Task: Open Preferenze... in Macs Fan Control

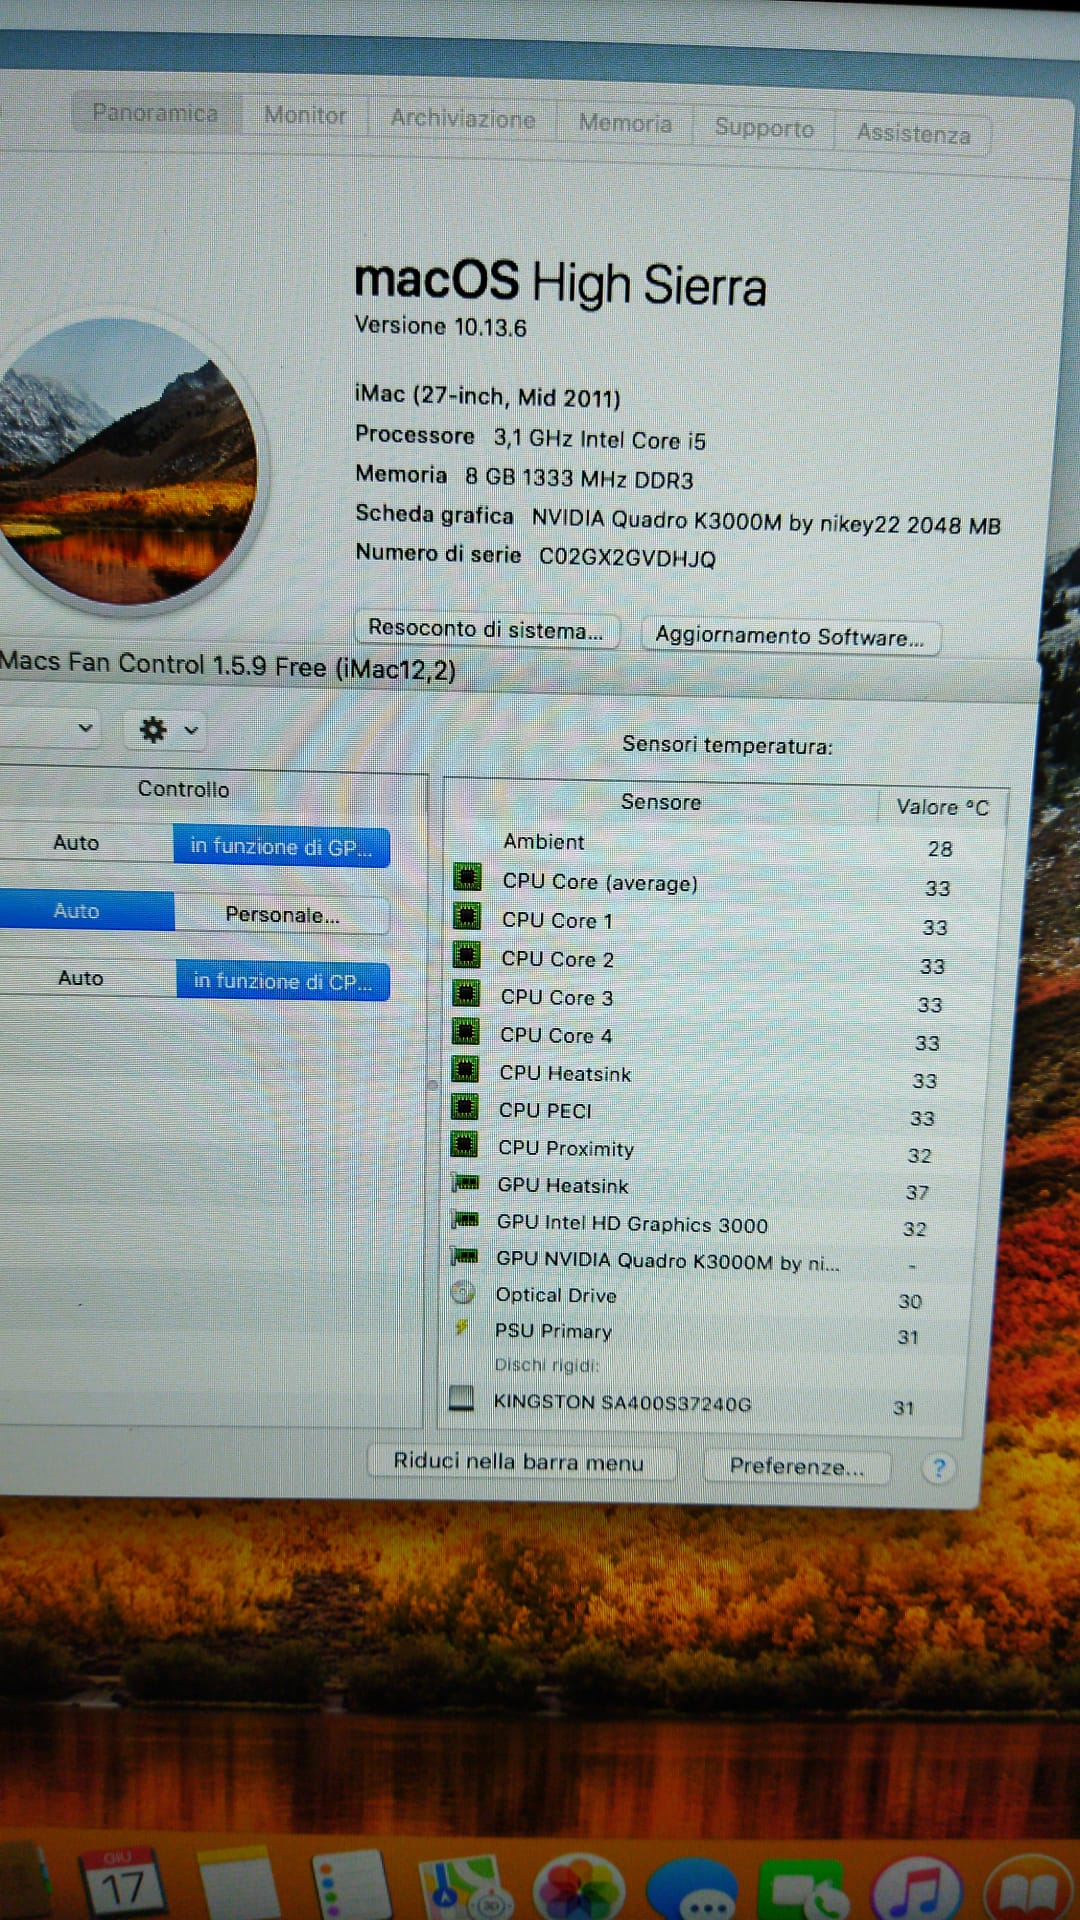Action: point(796,1466)
